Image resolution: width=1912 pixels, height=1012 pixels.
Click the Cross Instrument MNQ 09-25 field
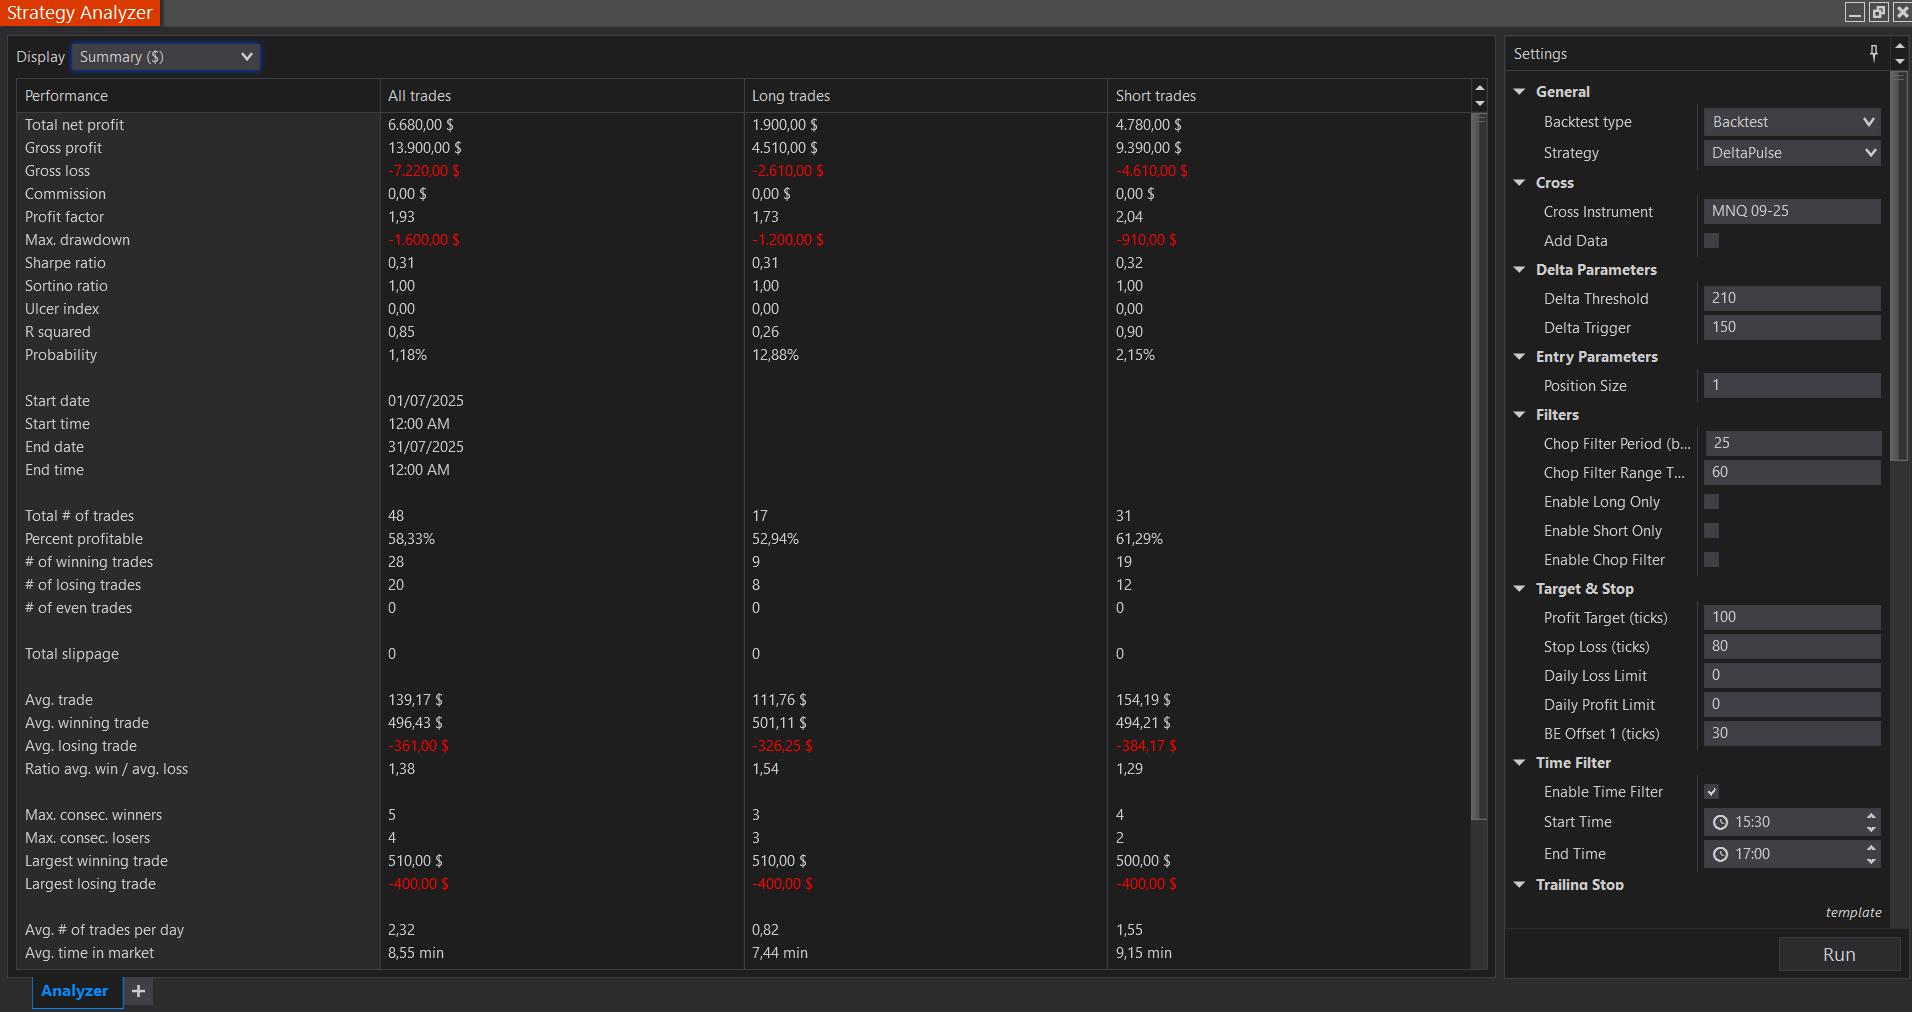(x=1792, y=211)
